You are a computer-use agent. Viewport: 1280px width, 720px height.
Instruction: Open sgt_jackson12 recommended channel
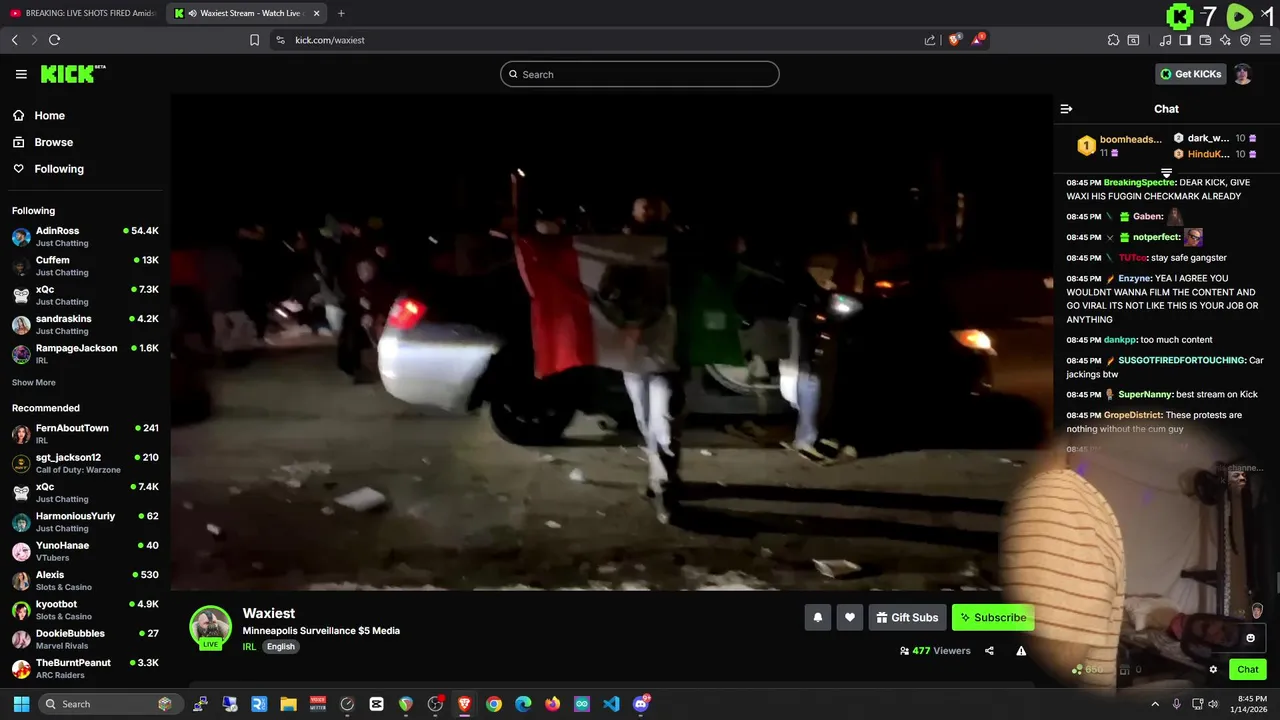pyautogui.click(x=85, y=463)
